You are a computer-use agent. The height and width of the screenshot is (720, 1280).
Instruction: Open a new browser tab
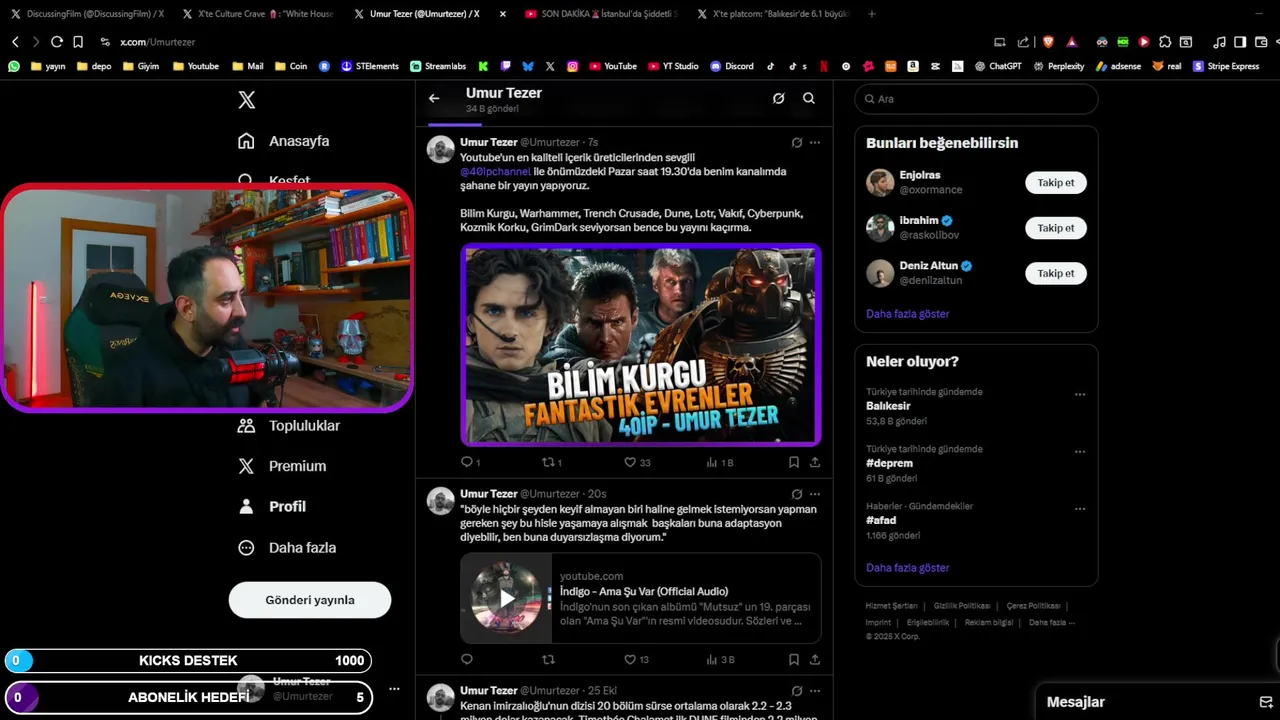872,14
